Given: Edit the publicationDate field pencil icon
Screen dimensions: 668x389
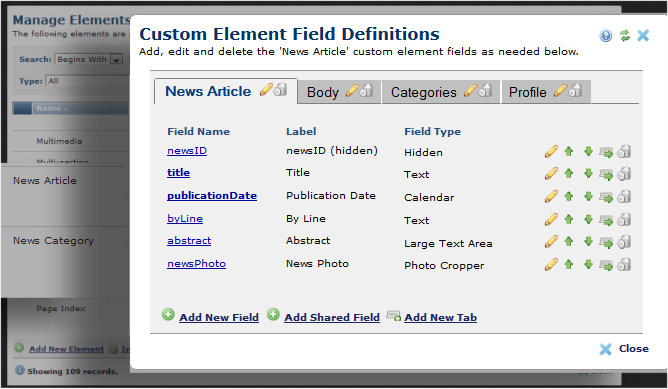Looking at the screenshot, I should point(551,196).
